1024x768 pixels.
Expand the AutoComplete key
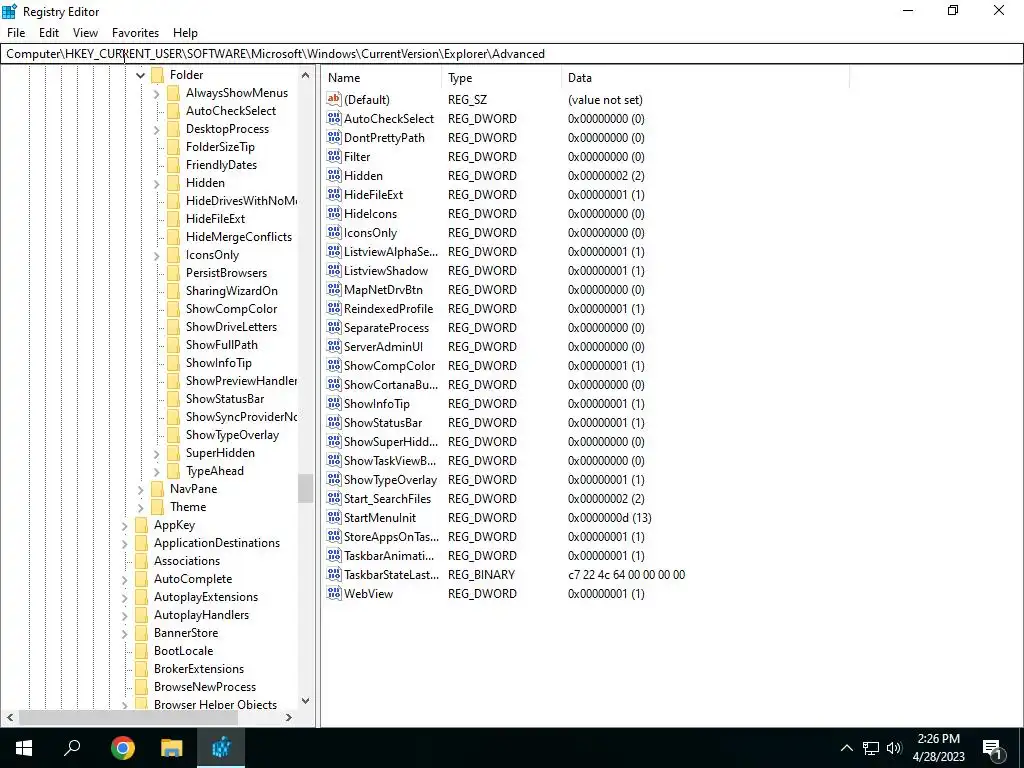(x=125, y=579)
